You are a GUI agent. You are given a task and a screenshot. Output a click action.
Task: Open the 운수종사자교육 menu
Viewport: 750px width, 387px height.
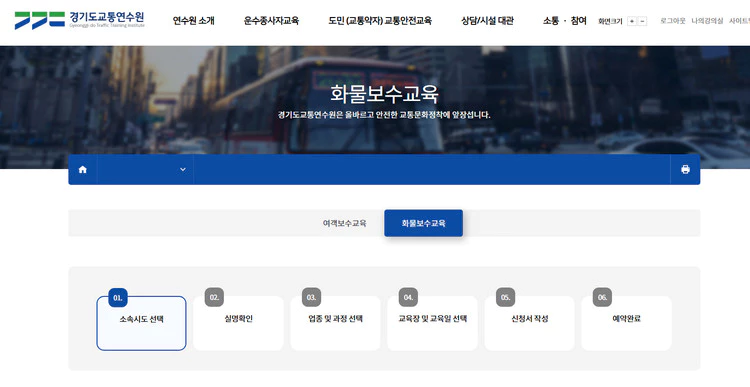[271, 21]
